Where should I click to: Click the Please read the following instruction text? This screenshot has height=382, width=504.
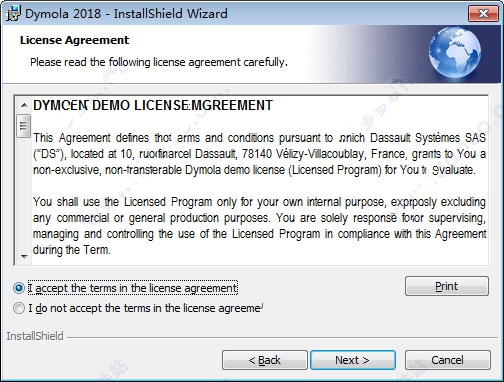point(159,62)
